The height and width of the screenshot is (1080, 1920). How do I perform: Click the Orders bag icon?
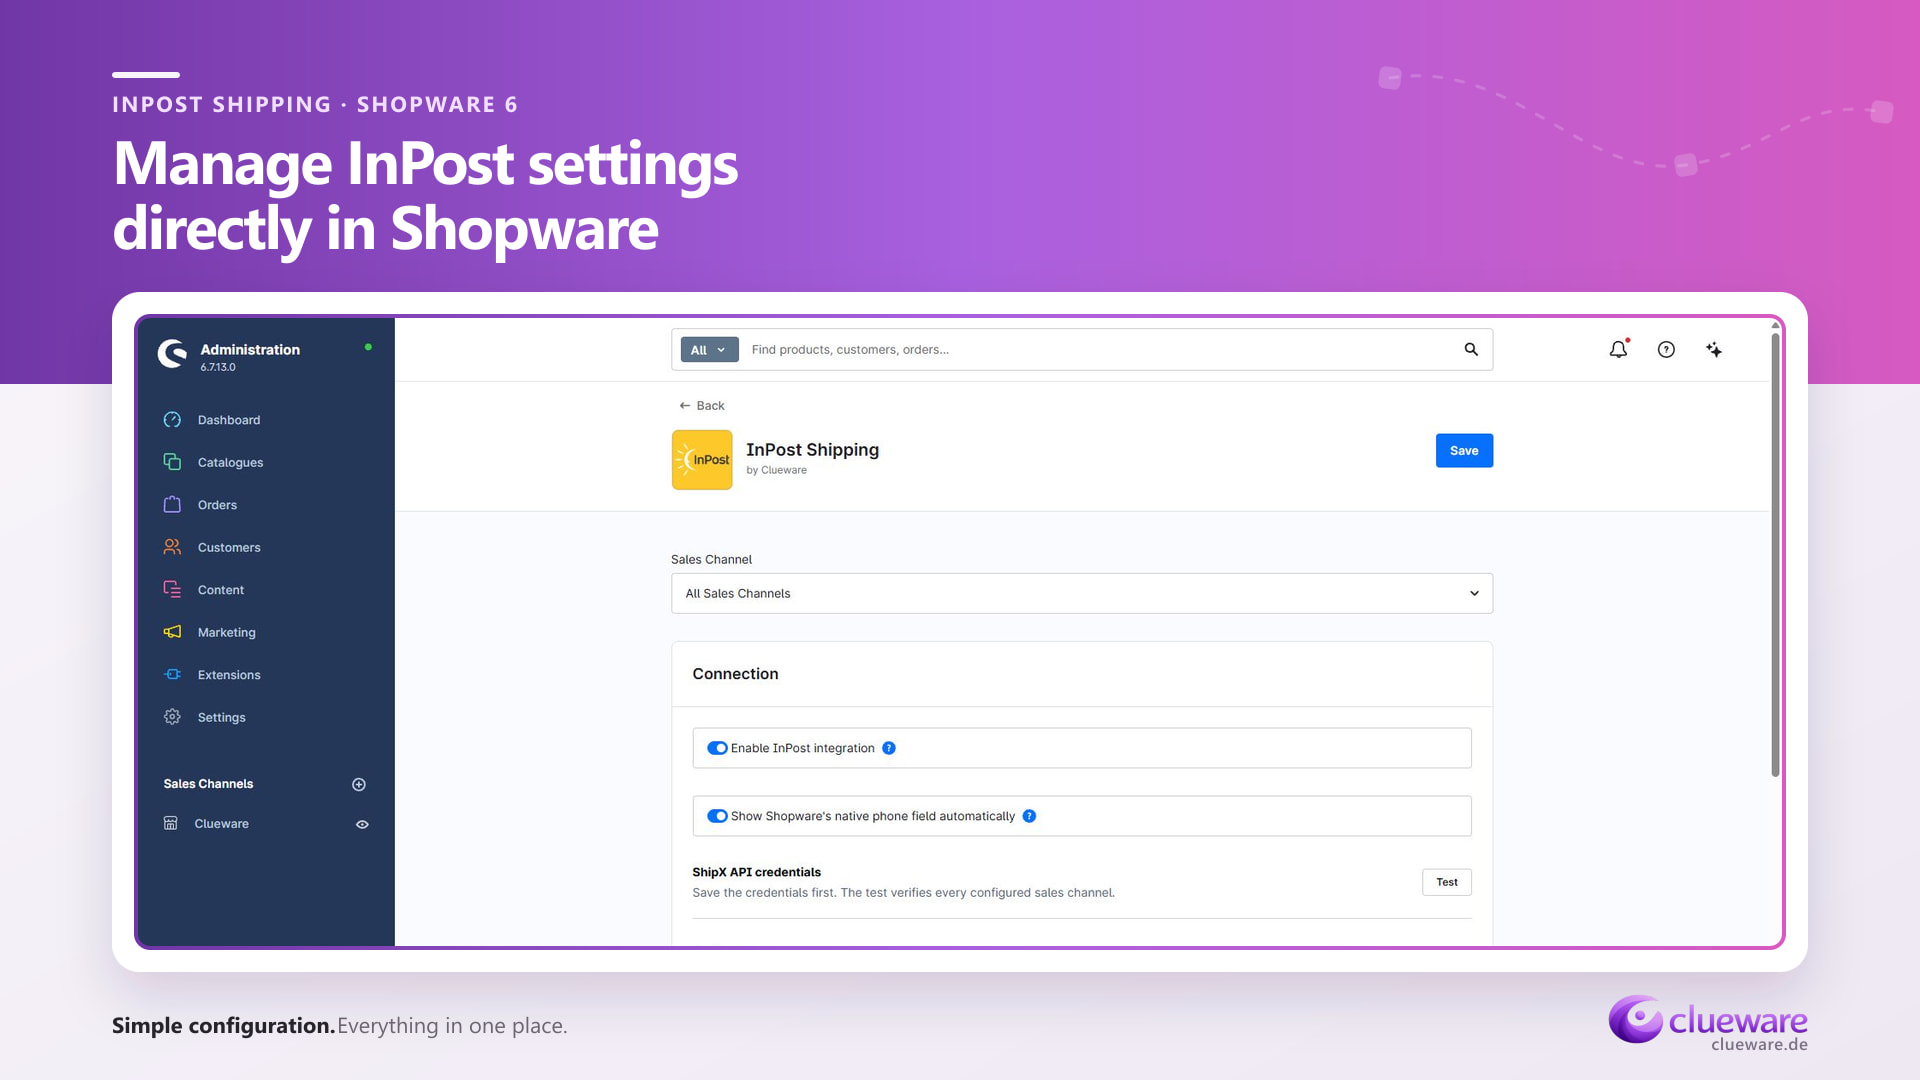(172, 505)
